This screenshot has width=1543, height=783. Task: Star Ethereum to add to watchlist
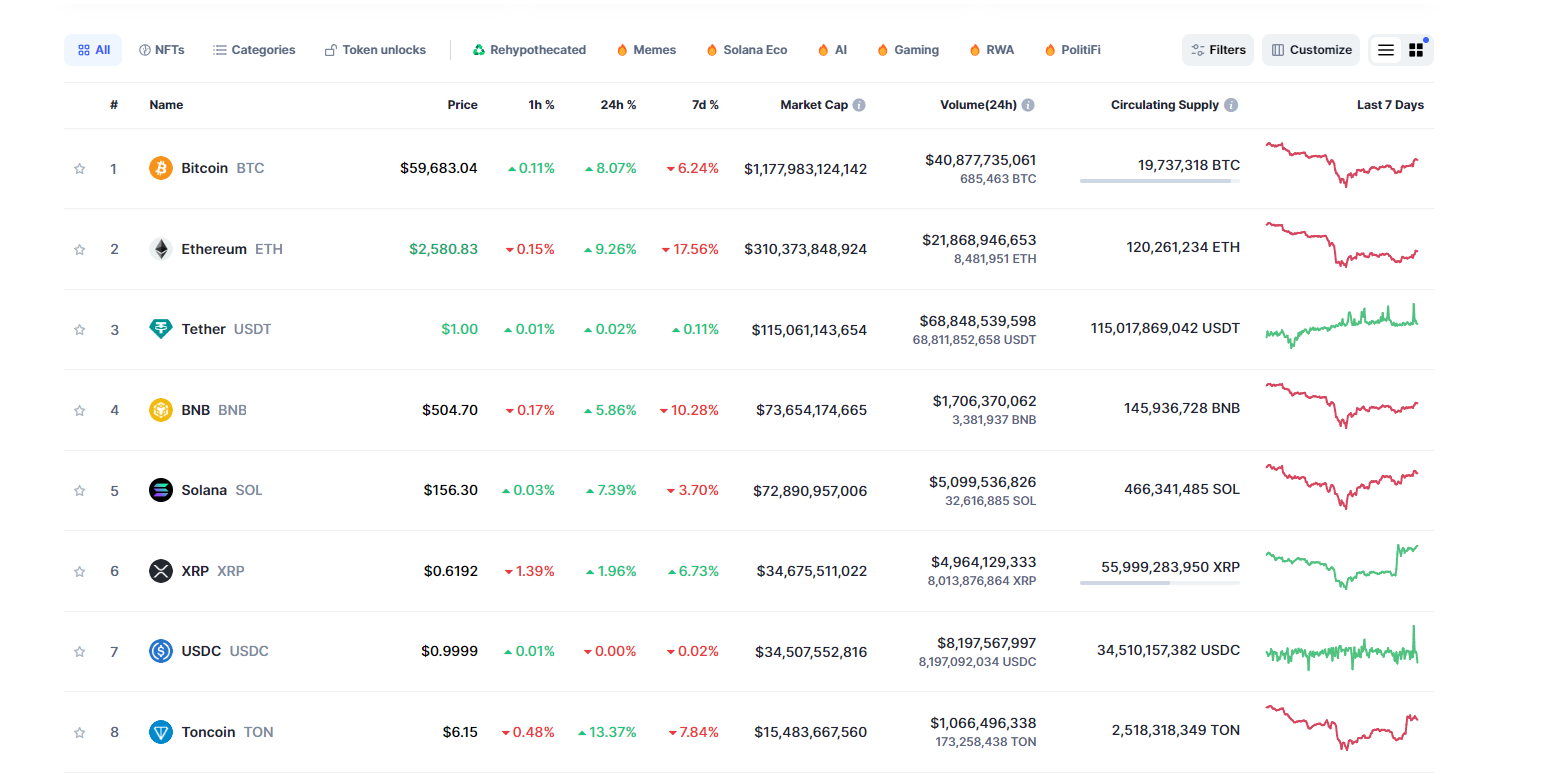click(79, 250)
